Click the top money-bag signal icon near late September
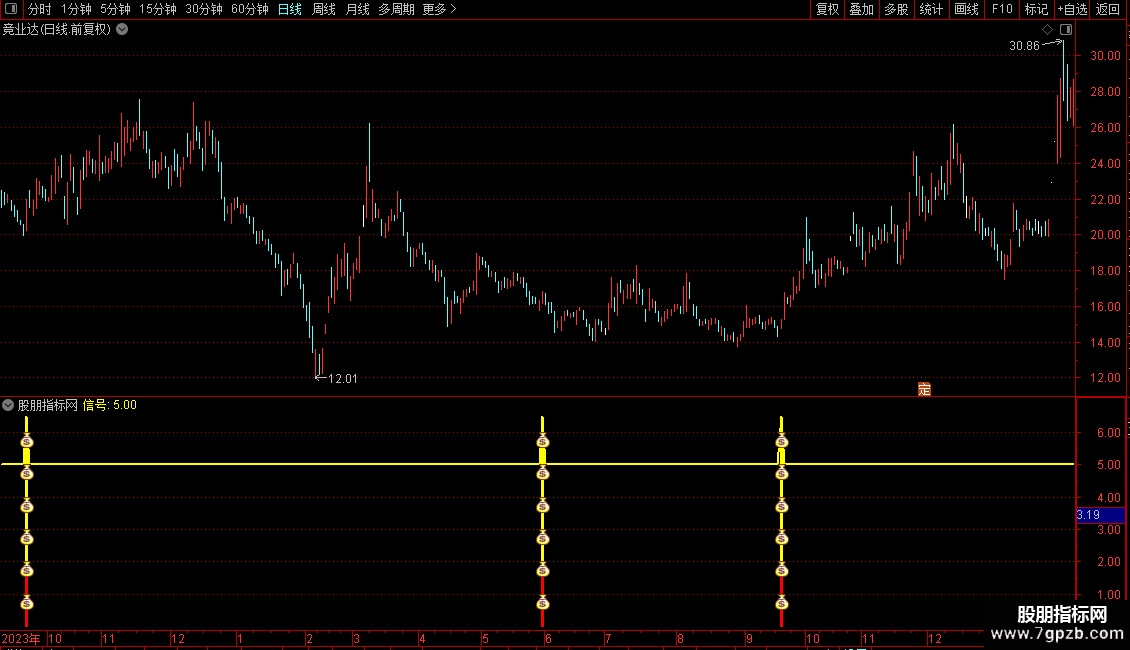Viewport: 1130px width, 650px height. (782, 442)
